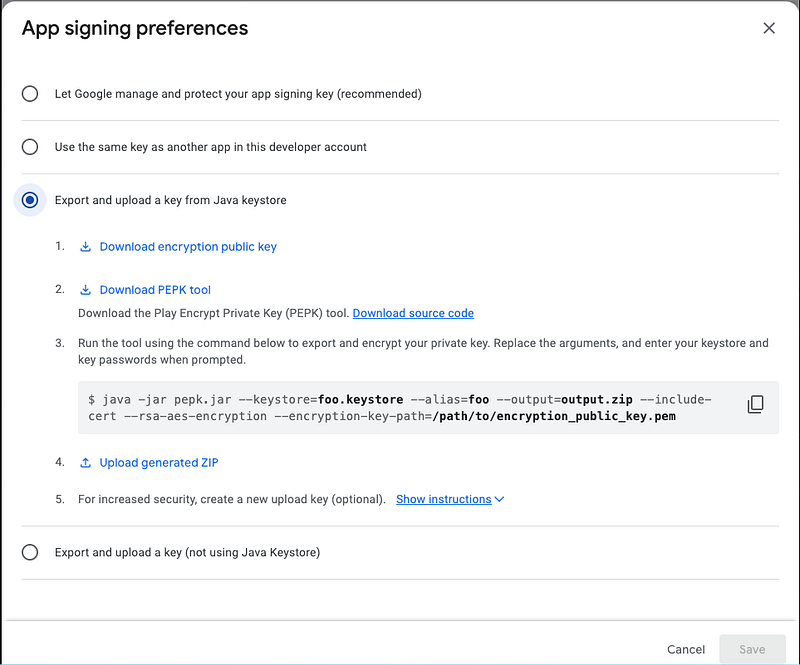The width and height of the screenshot is (800, 665).
Task: Click Download encryption public key link
Action: 188,247
